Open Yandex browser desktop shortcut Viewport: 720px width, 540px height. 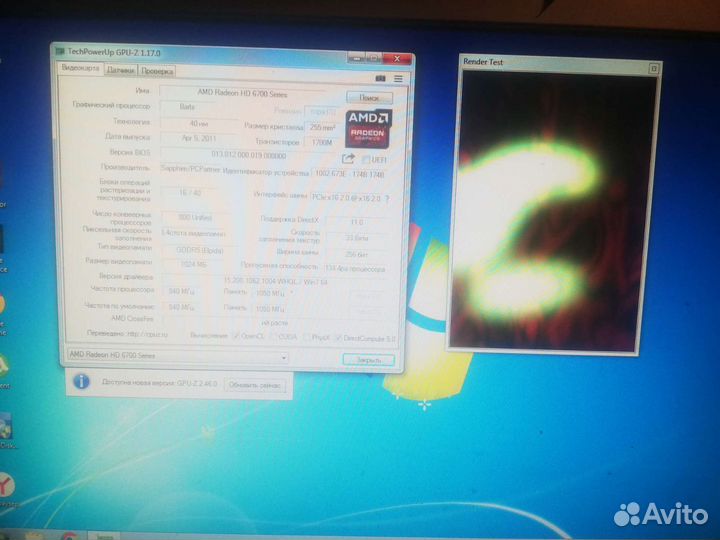click(x=6, y=485)
